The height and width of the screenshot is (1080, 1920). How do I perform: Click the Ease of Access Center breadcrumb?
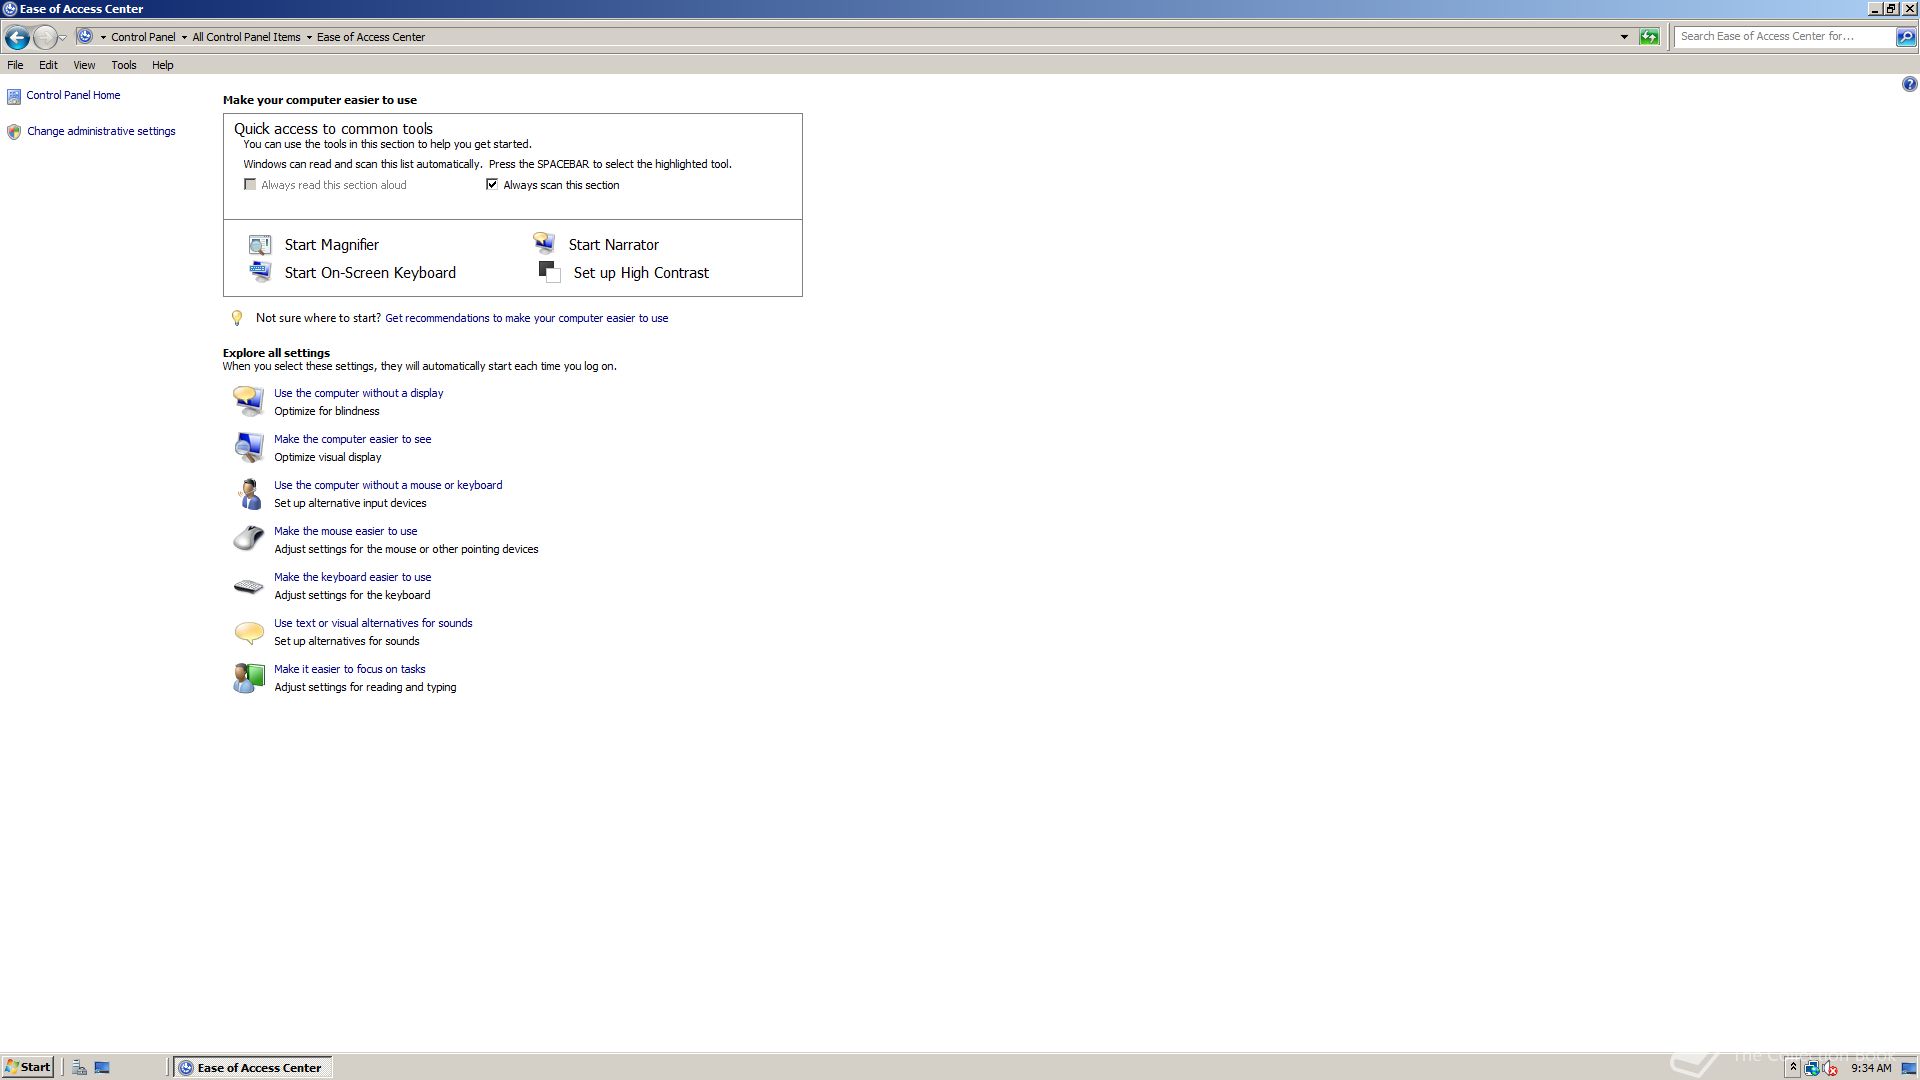(x=371, y=37)
